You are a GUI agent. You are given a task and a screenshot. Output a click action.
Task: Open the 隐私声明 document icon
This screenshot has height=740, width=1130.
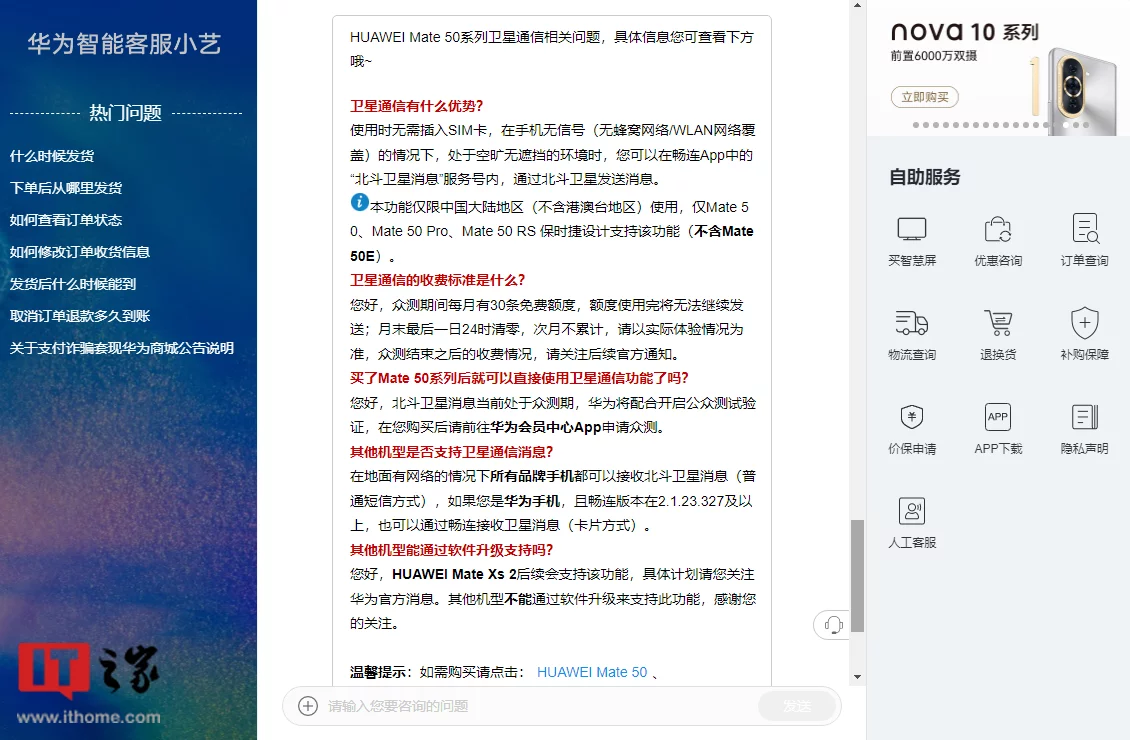point(1085,416)
